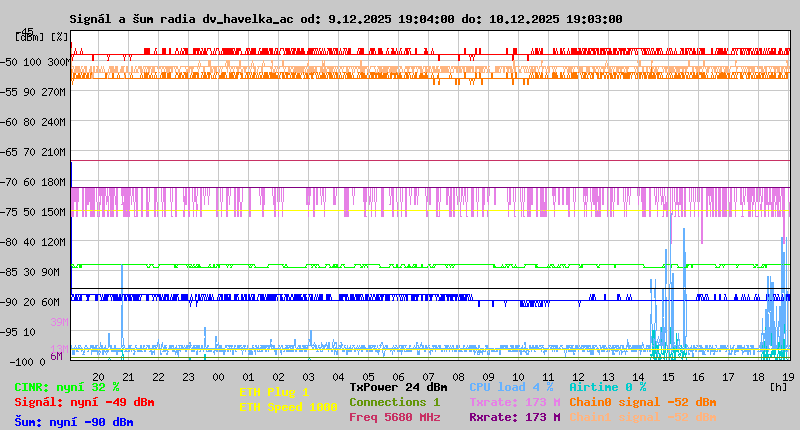The width and height of the screenshot is (800, 430).
Task: Click the 'ETH Speed 1000' legend label
Action: [288, 407]
